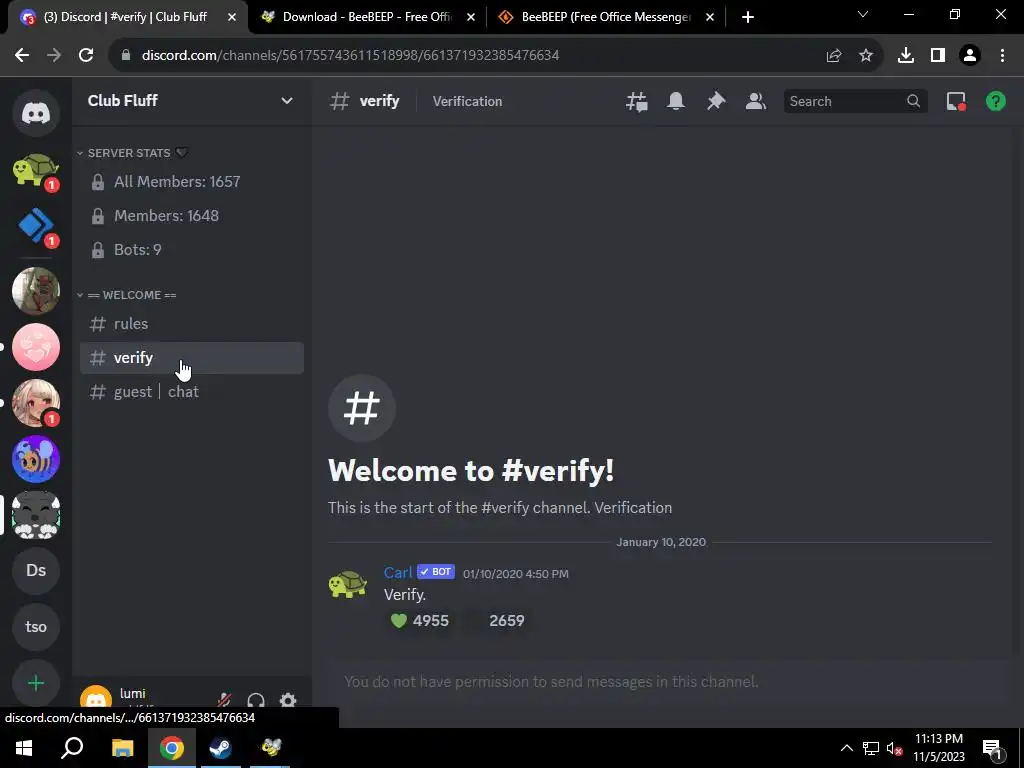Toggle microphone mute in user panel
This screenshot has height=768, width=1024.
pyautogui.click(x=224, y=701)
